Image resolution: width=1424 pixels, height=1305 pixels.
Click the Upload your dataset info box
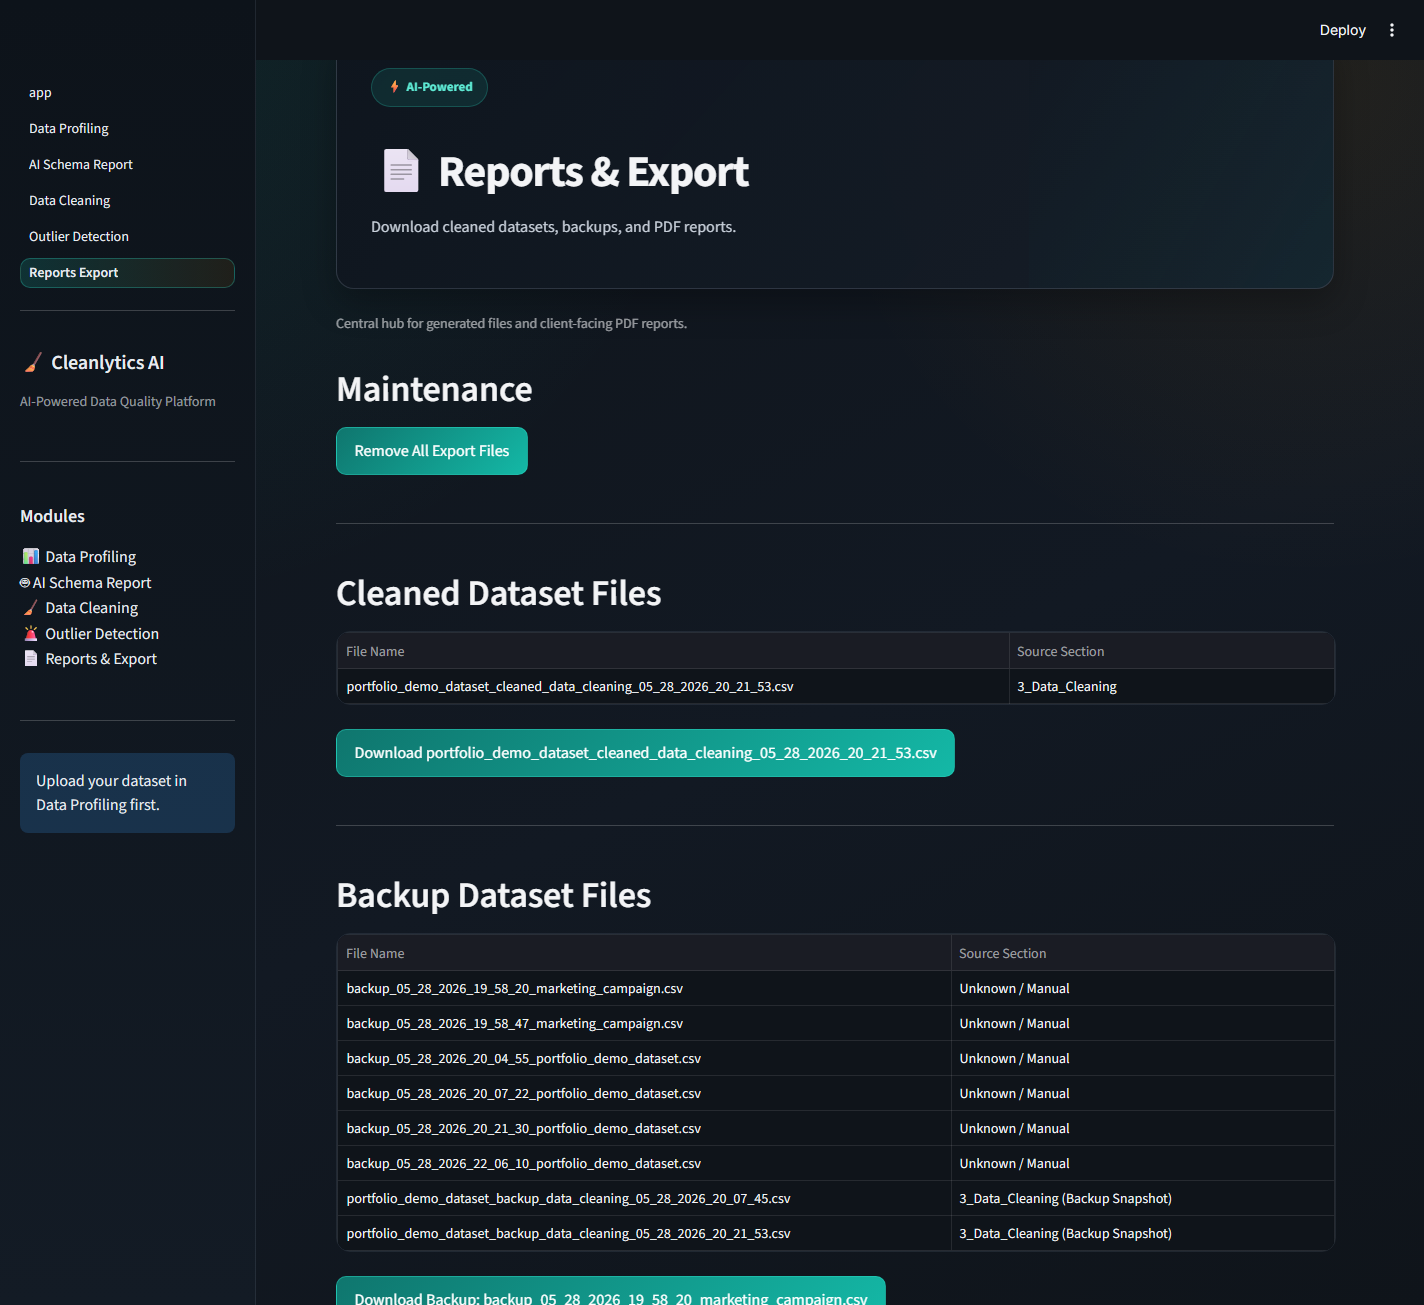click(x=127, y=793)
